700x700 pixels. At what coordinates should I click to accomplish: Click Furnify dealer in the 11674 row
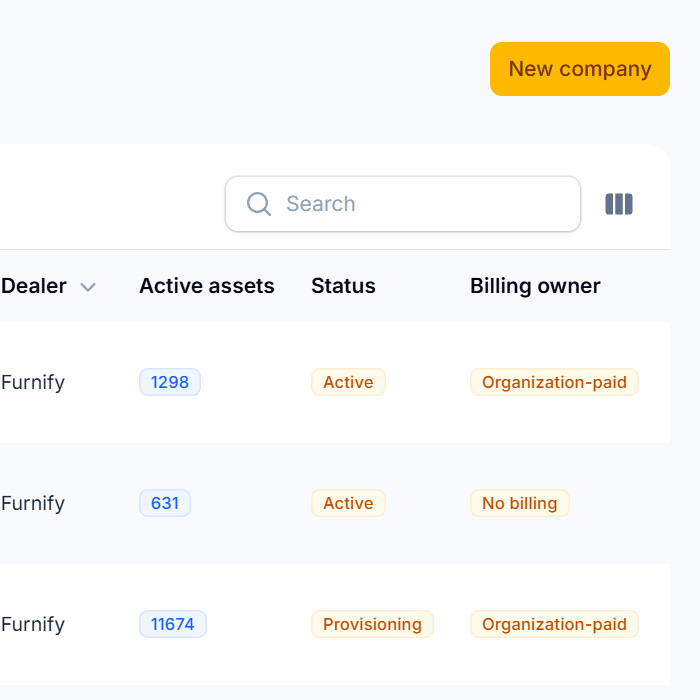click(x=33, y=625)
